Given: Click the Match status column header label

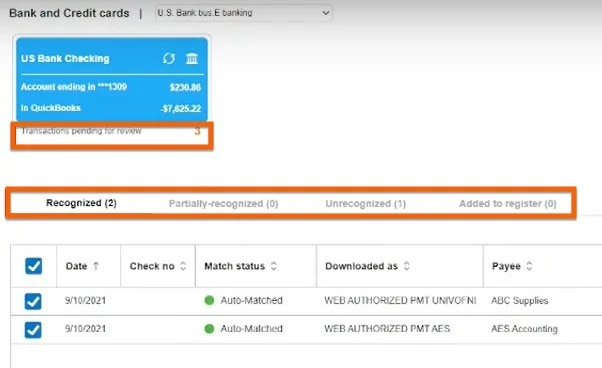Looking at the screenshot, I should (x=235, y=266).
